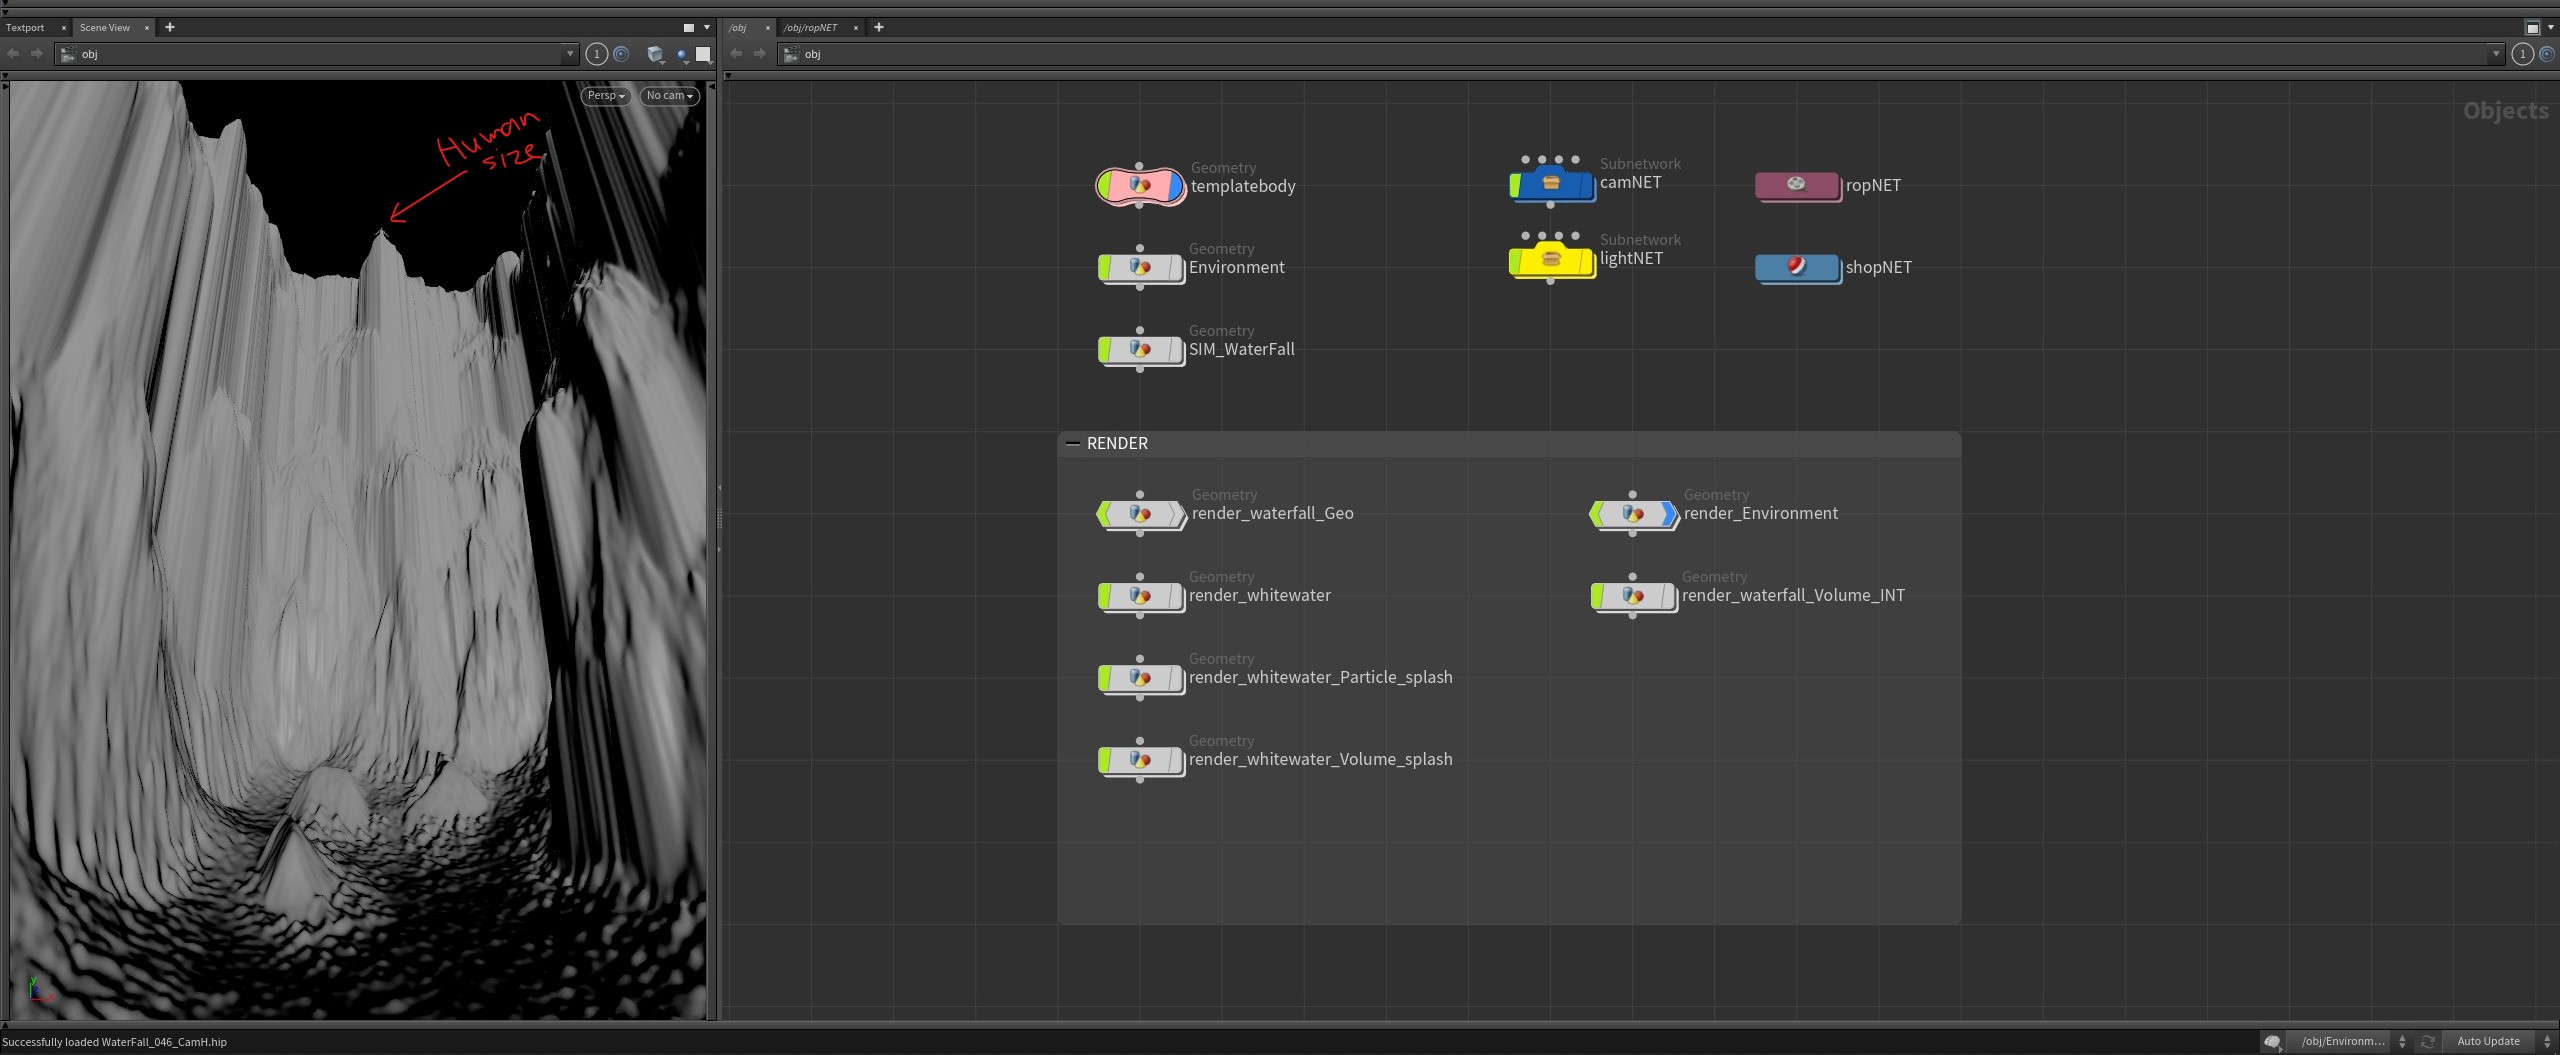The image size is (2560, 1055).
Task: Select the ropNET node icon
Action: pyautogui.click(x=1797, y=185)
